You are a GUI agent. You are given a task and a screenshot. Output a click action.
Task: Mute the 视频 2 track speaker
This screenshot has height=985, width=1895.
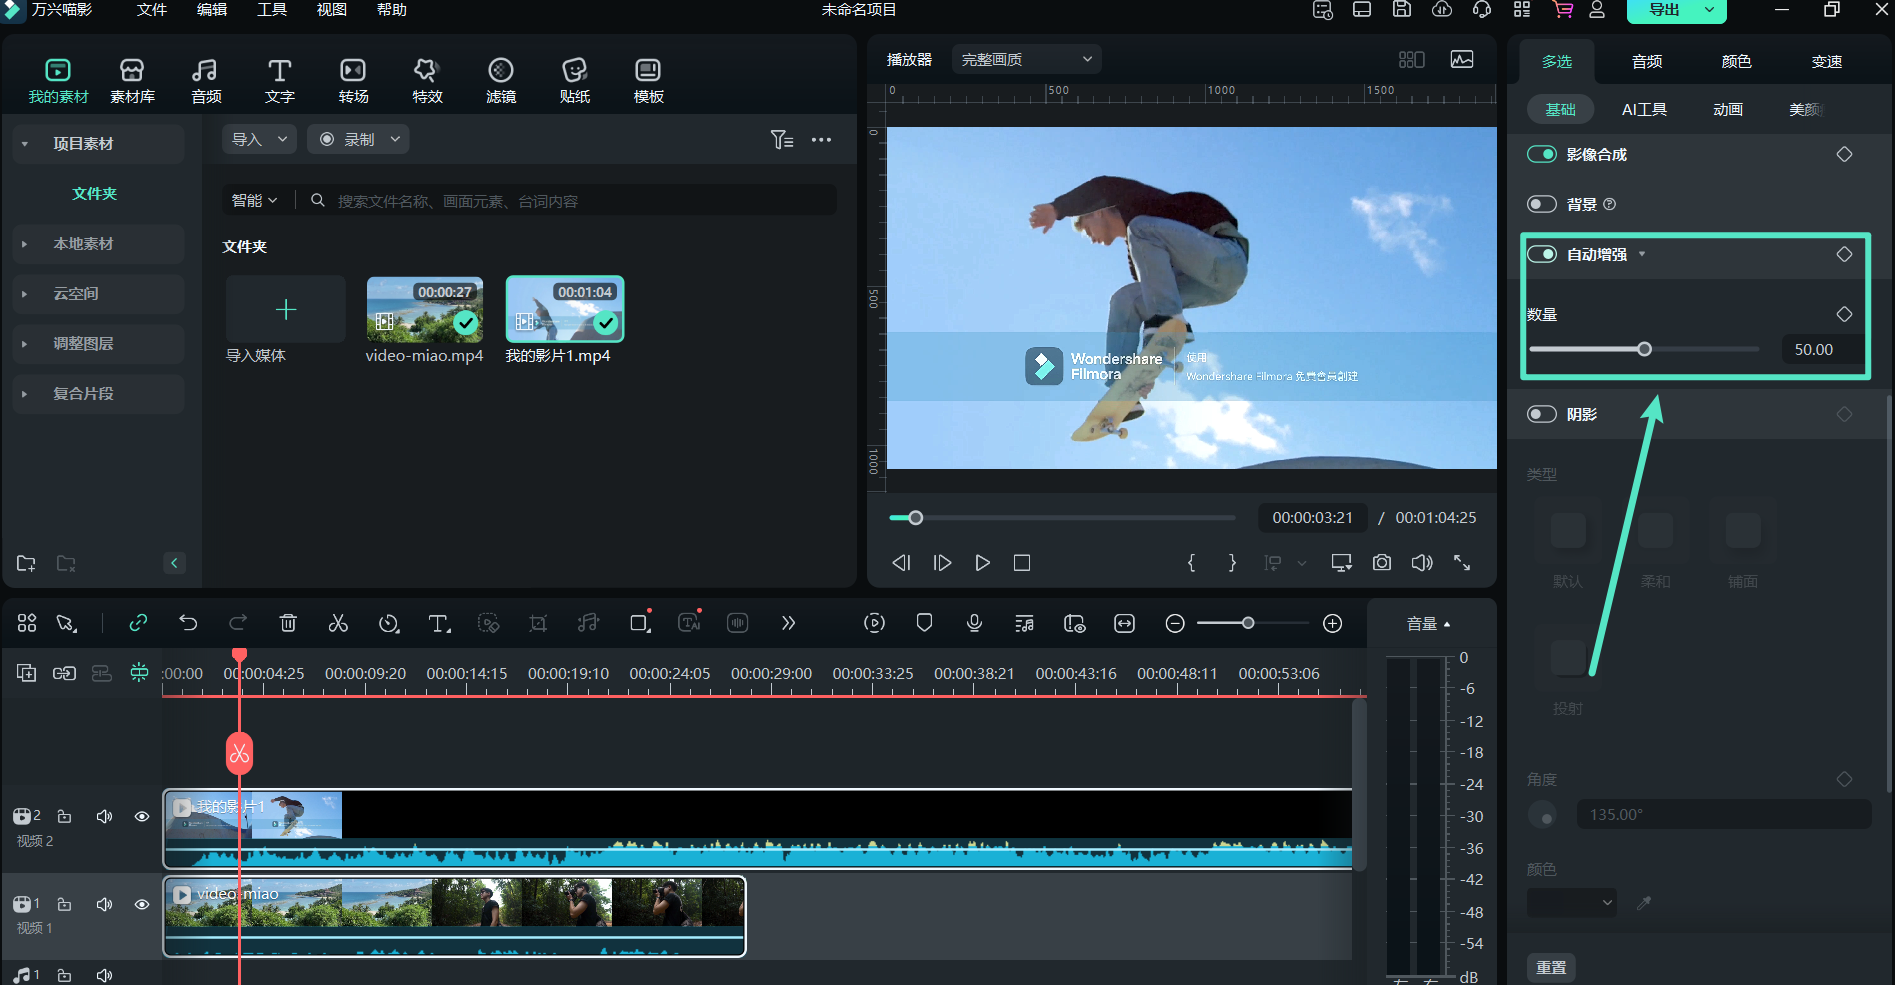[104, 817]
